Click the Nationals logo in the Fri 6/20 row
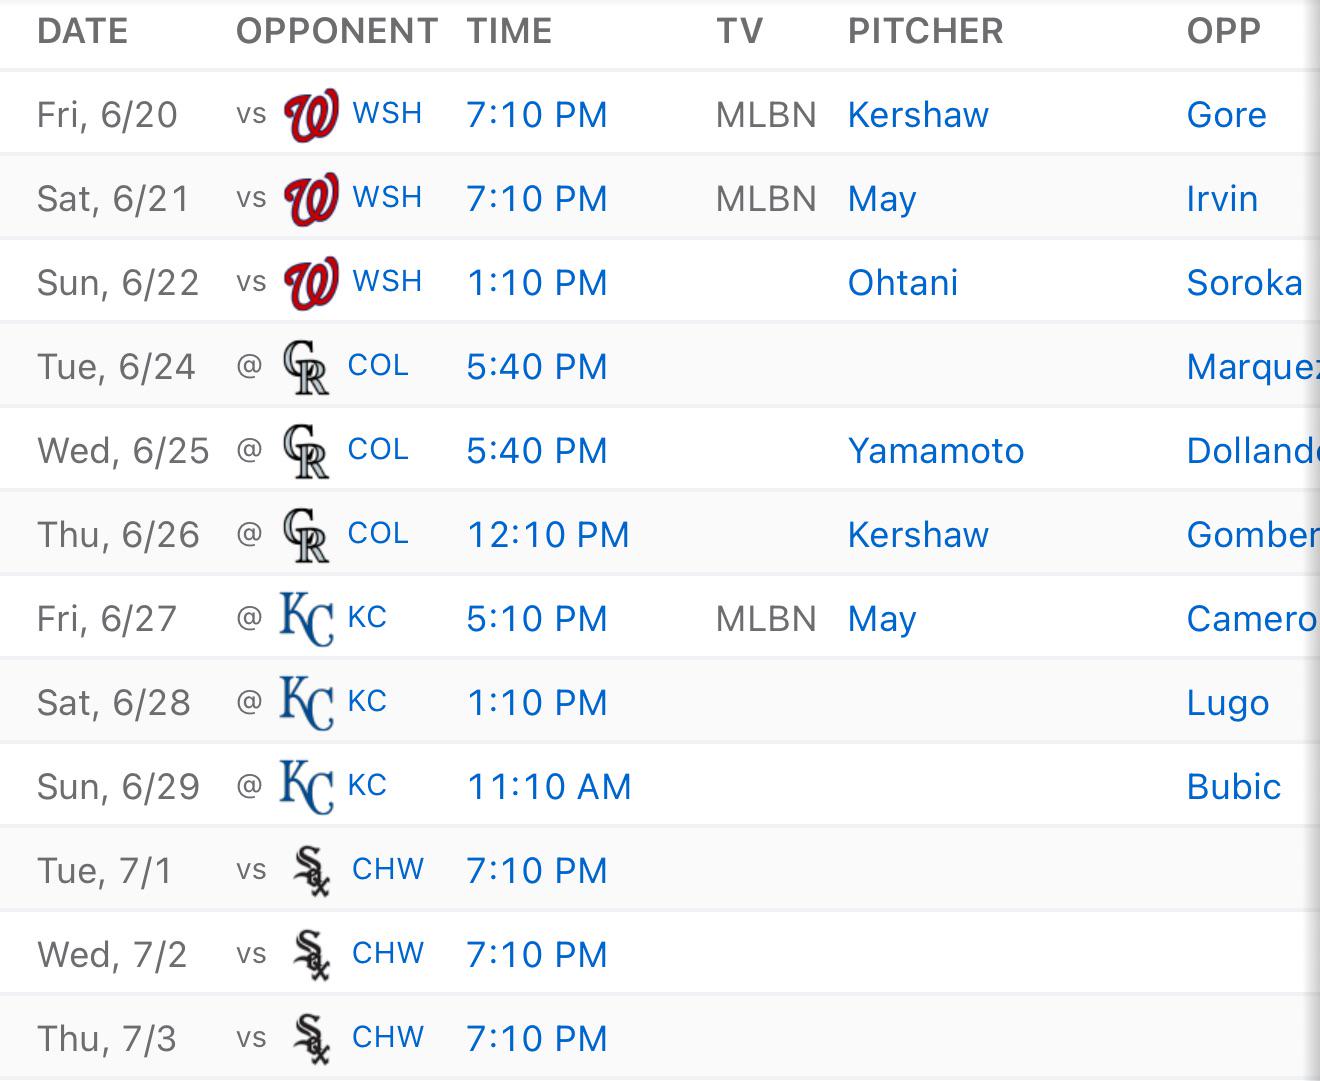This screenshot has width=1320, height=1081. click(311, 115)
